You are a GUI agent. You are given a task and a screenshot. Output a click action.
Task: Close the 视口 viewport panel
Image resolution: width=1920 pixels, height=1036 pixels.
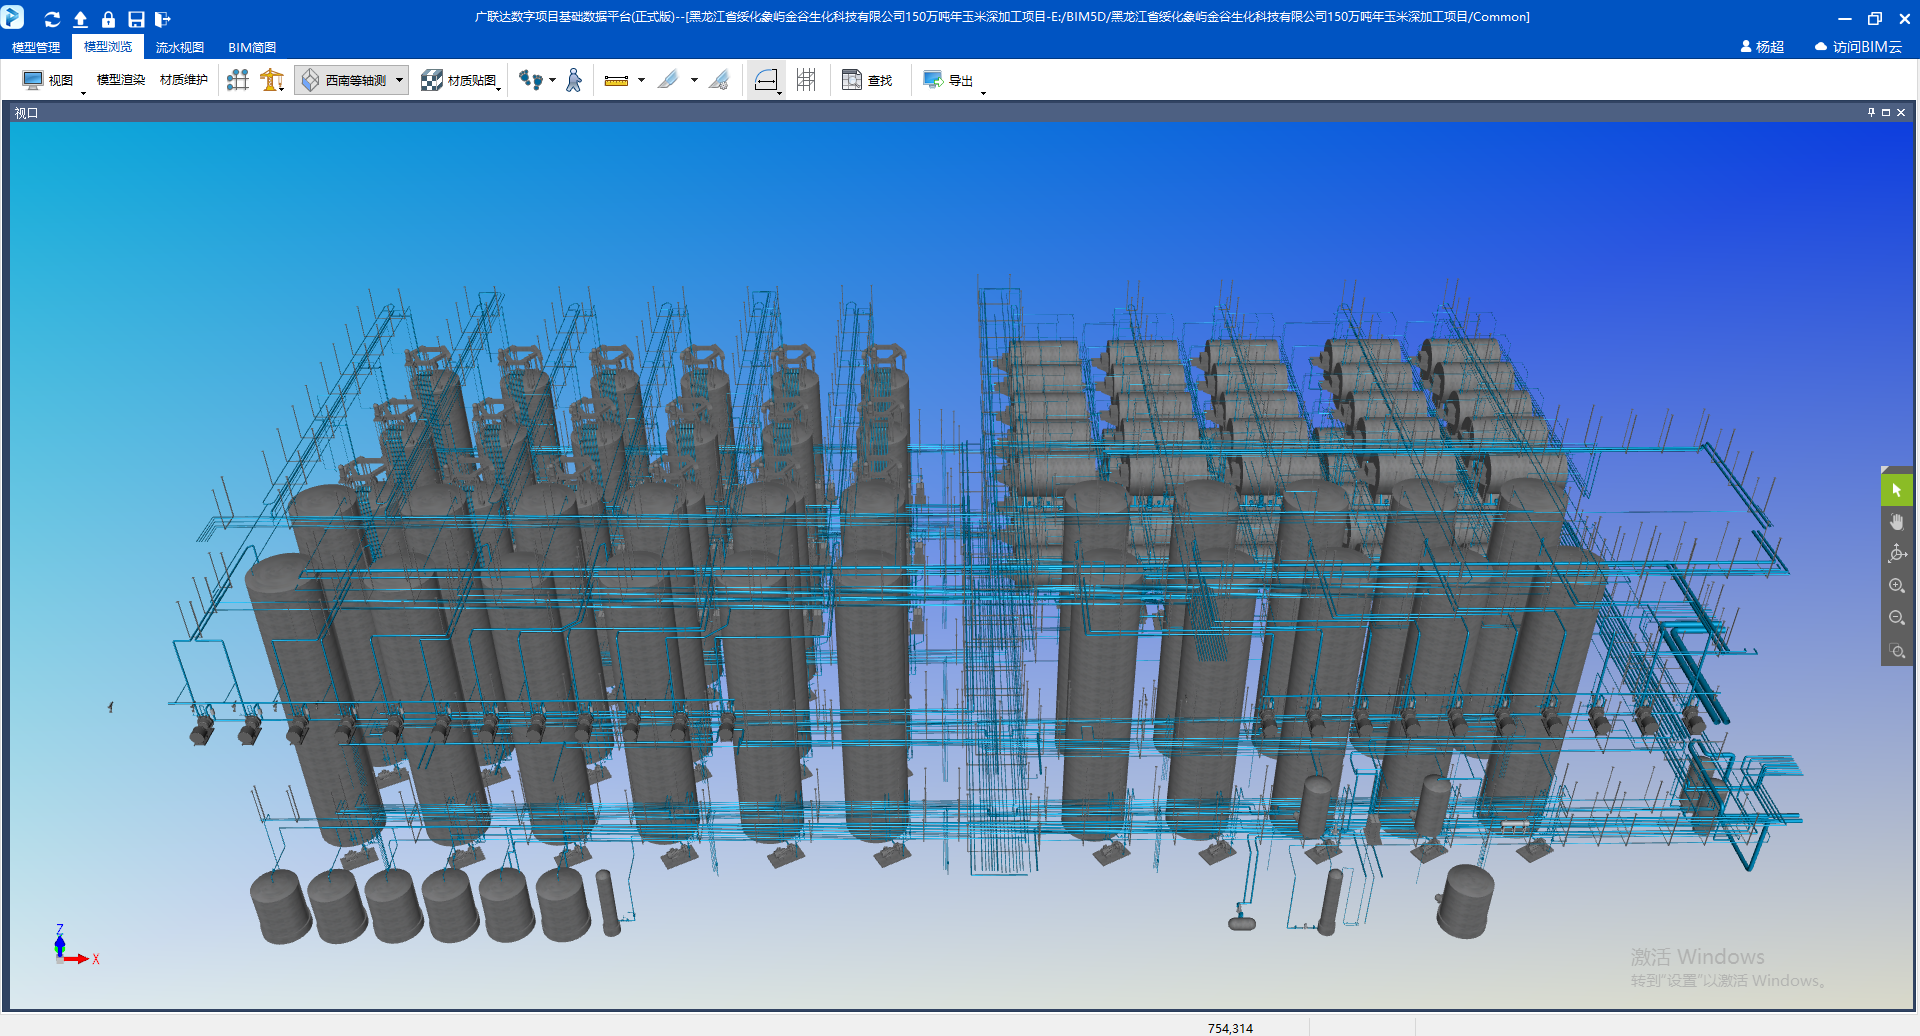1901,113
